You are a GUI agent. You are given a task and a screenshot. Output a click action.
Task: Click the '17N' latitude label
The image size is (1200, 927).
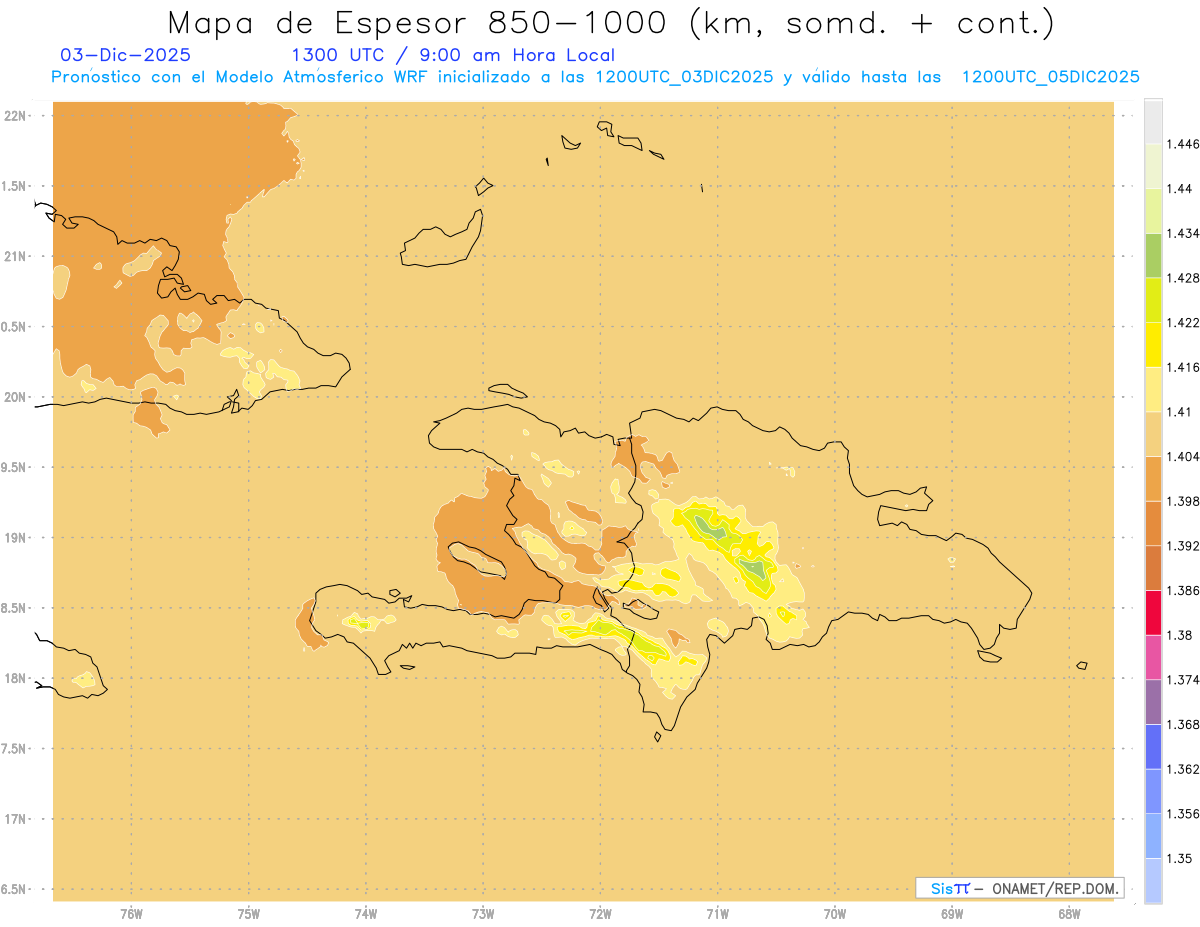(x=15, y=819)
